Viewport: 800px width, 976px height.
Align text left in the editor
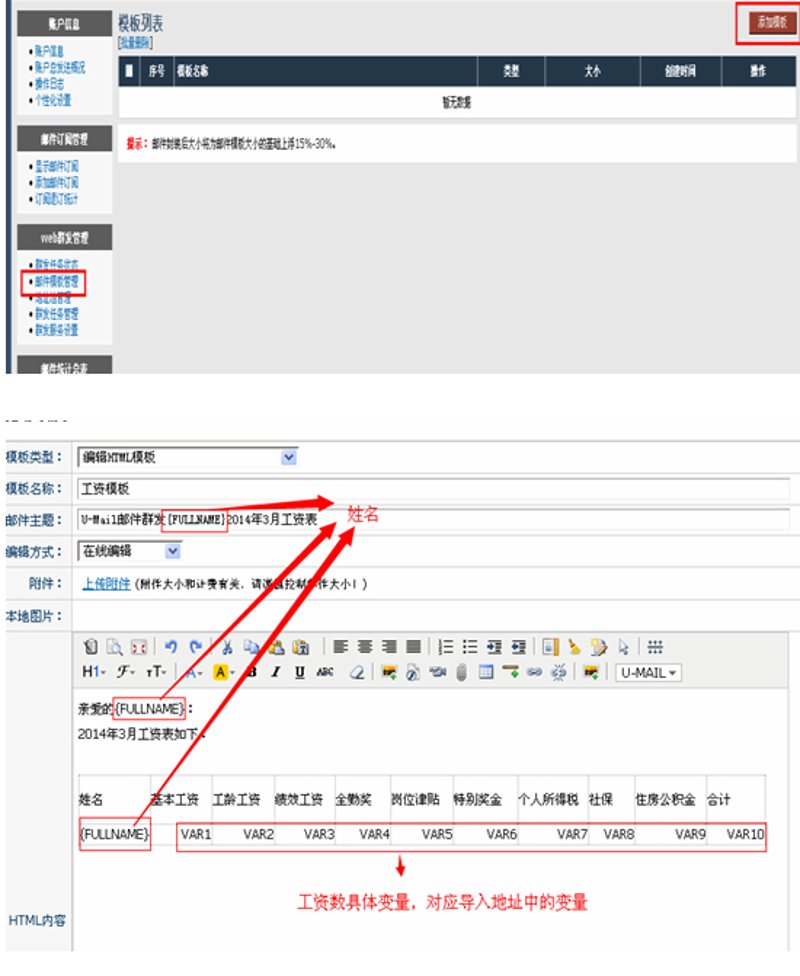(x=340, y=647)
